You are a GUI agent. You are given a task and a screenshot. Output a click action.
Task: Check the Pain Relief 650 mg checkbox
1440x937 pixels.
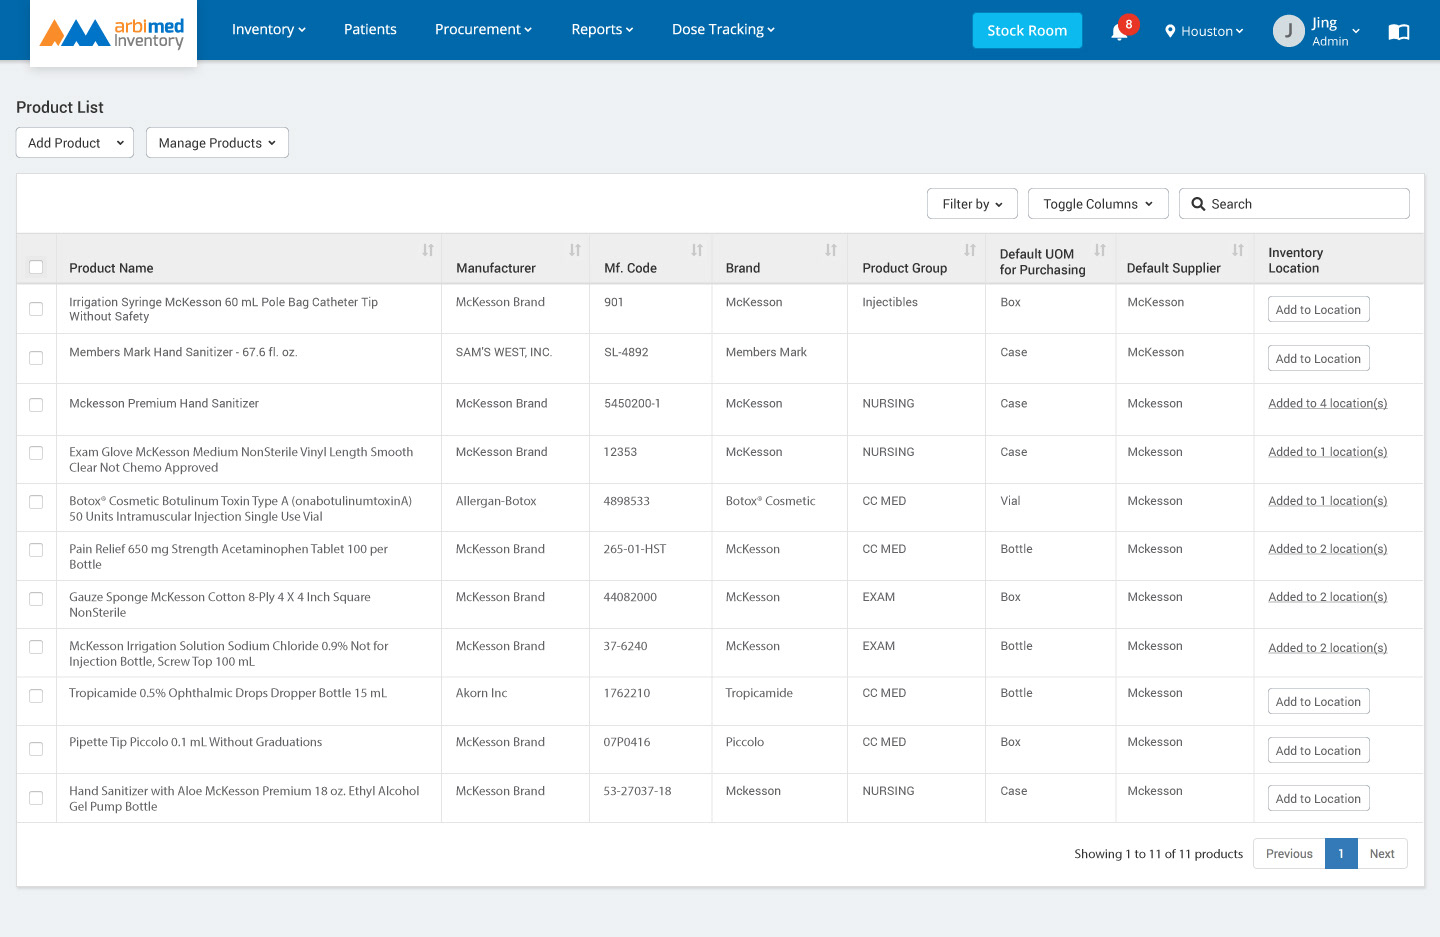36,550
